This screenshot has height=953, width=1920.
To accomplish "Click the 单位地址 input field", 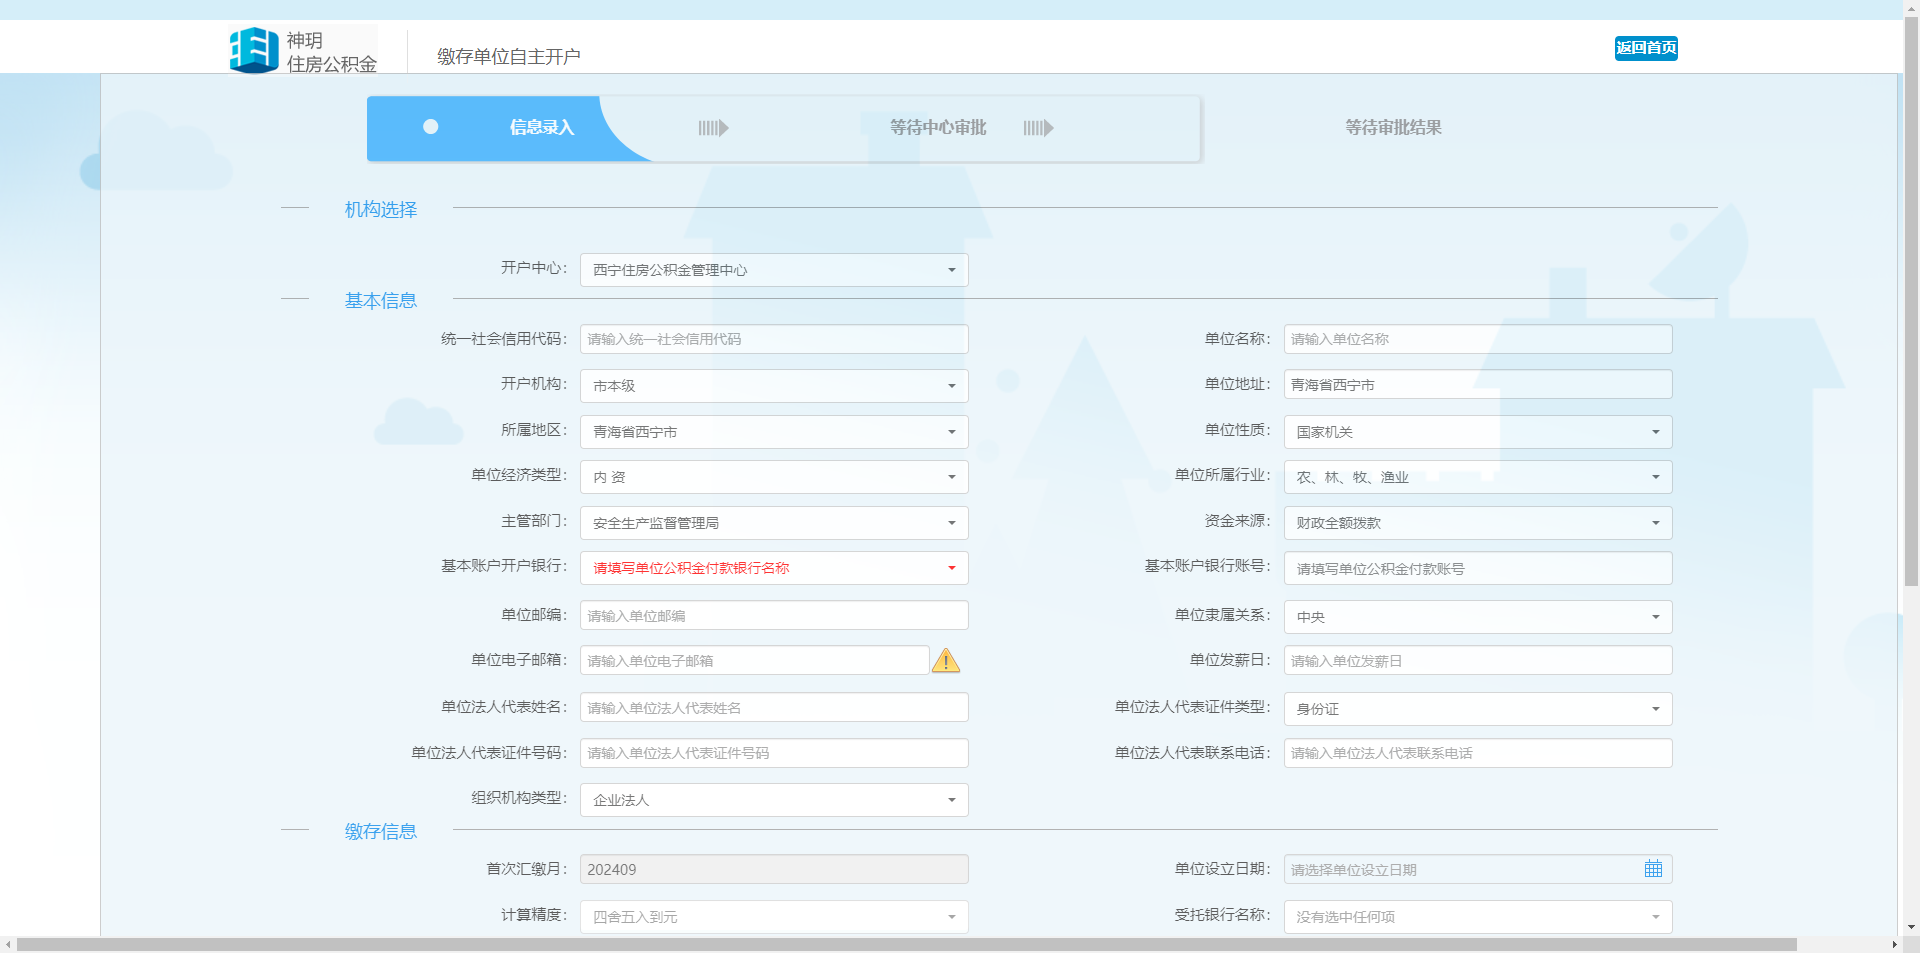I will click(x=1478, y=385).
